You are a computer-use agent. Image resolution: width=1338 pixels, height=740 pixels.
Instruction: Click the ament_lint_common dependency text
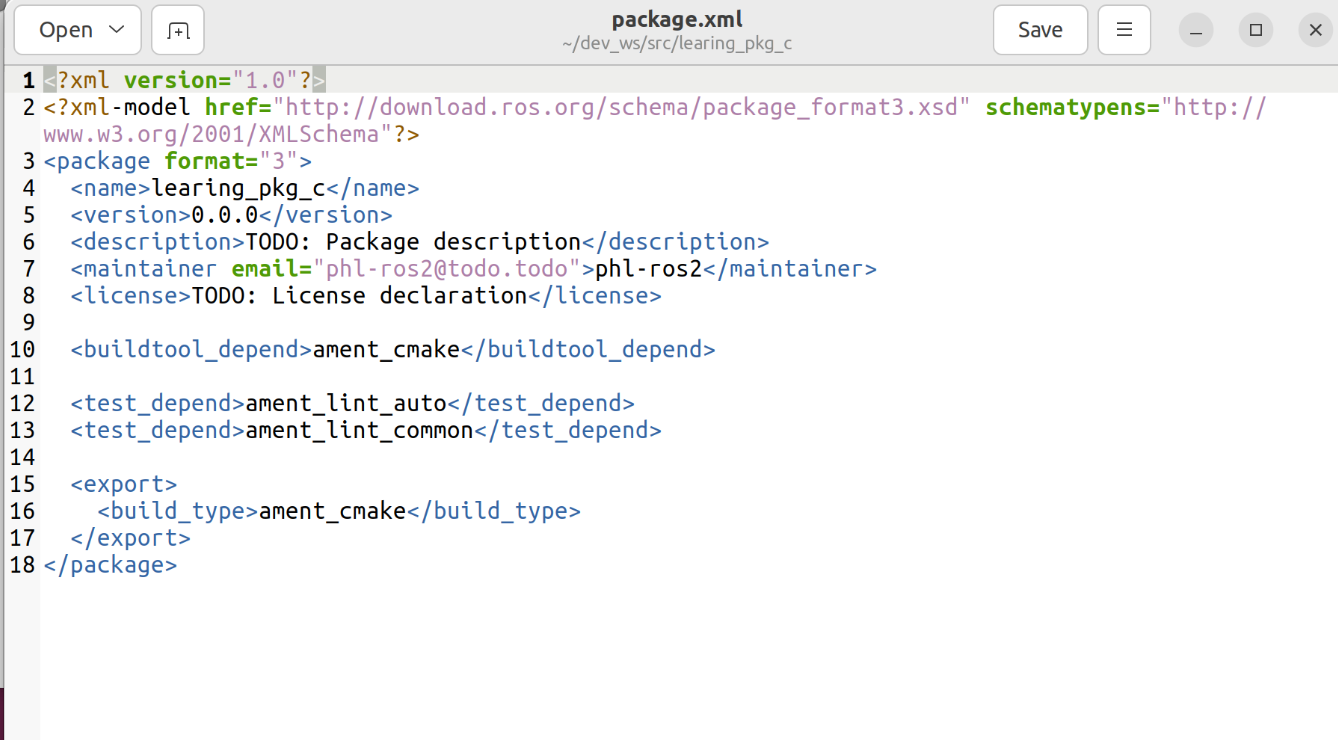click(359, 431)
